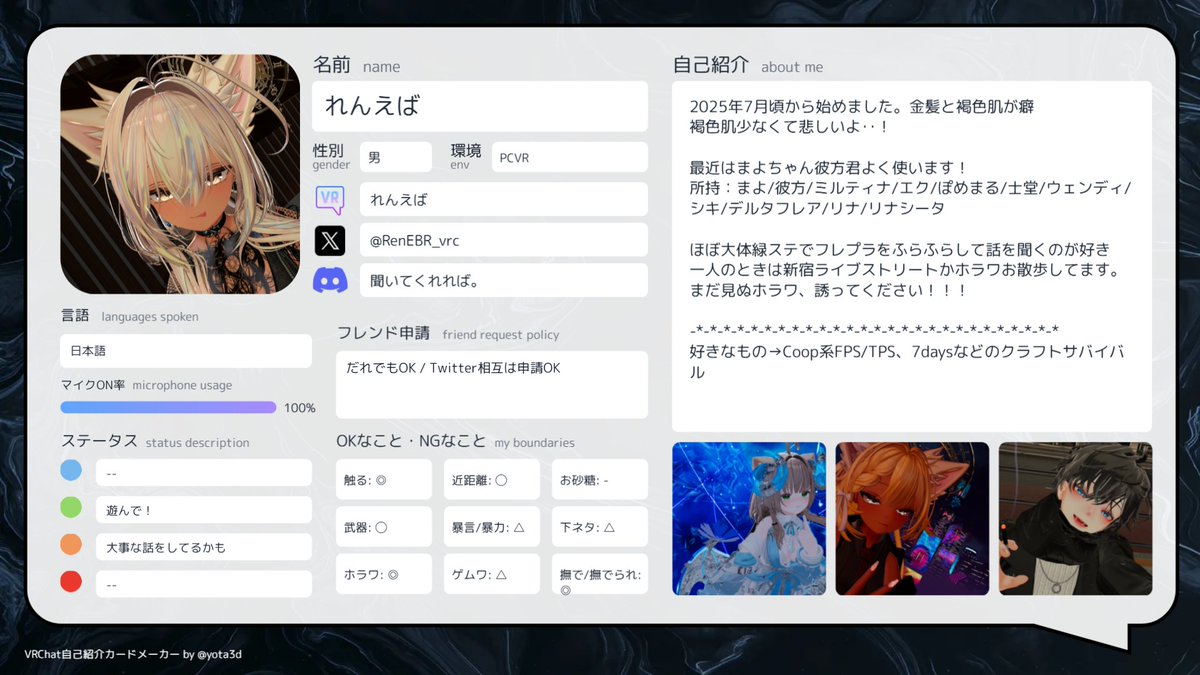This screenshot has width=1200, height=675.
Task: Click the friend request policy text box
Action: point(492,384)
